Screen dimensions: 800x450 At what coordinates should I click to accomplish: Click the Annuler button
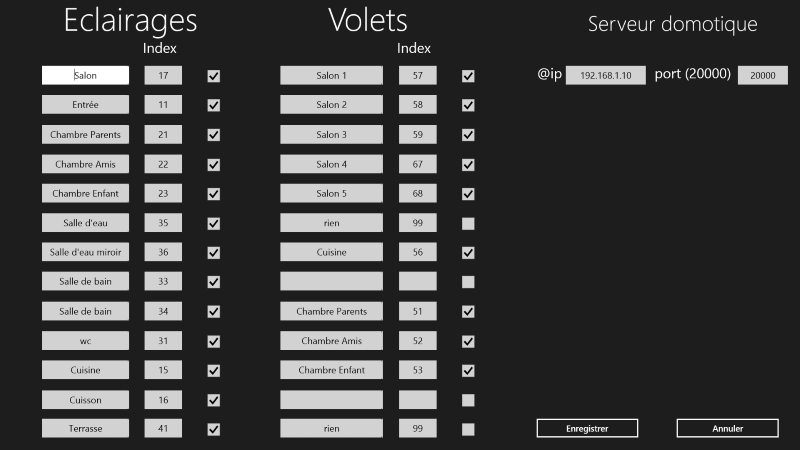(728, 428)
